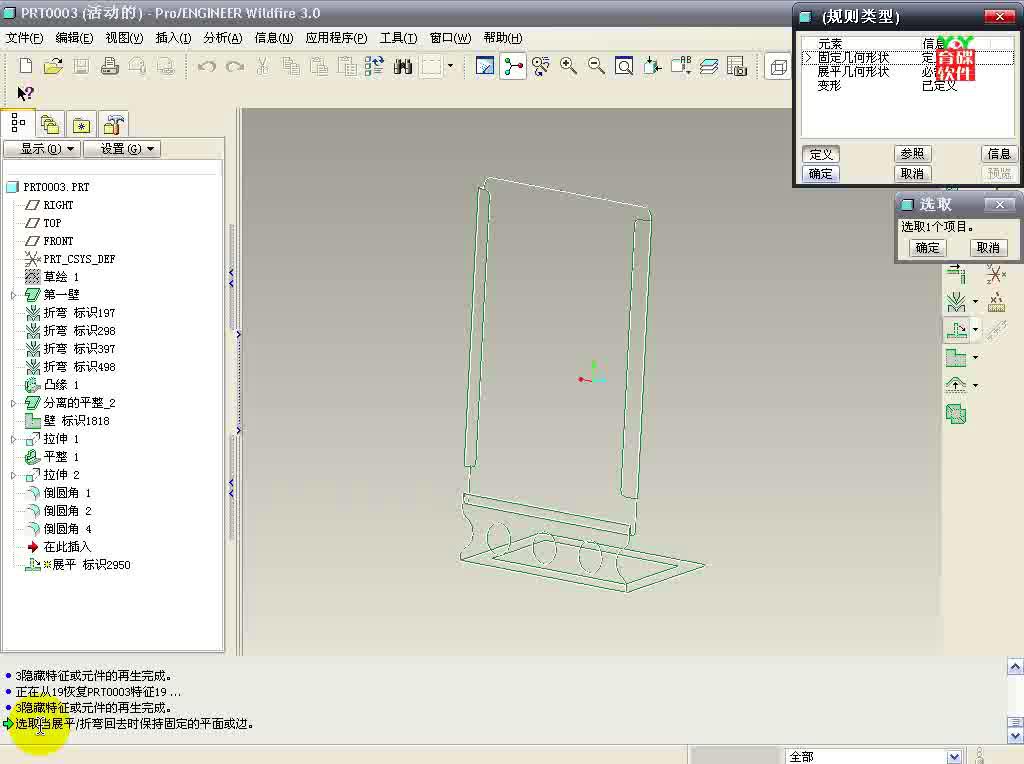This screenshot has height=764, width=1024.
Task: Open the 编辑(E) menu
Action: (x=74, y=38)
